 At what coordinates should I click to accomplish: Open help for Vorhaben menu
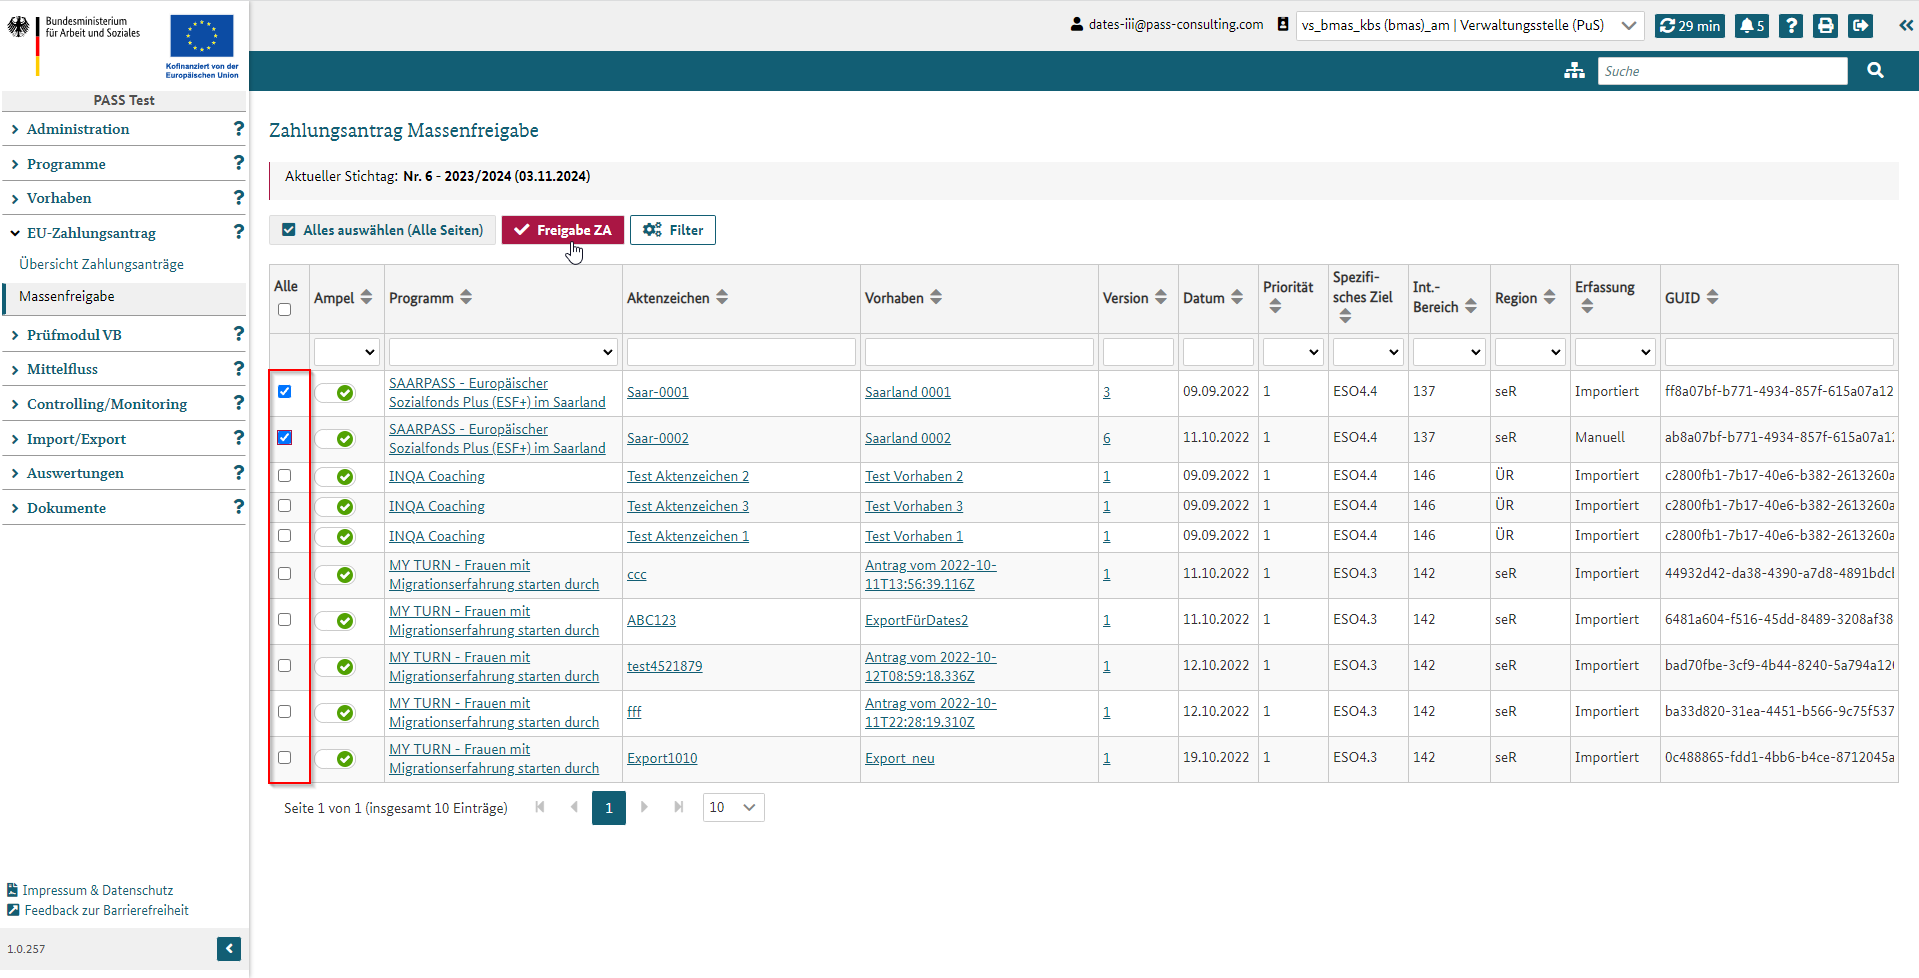pyautogui.click(x=238, y=198)
